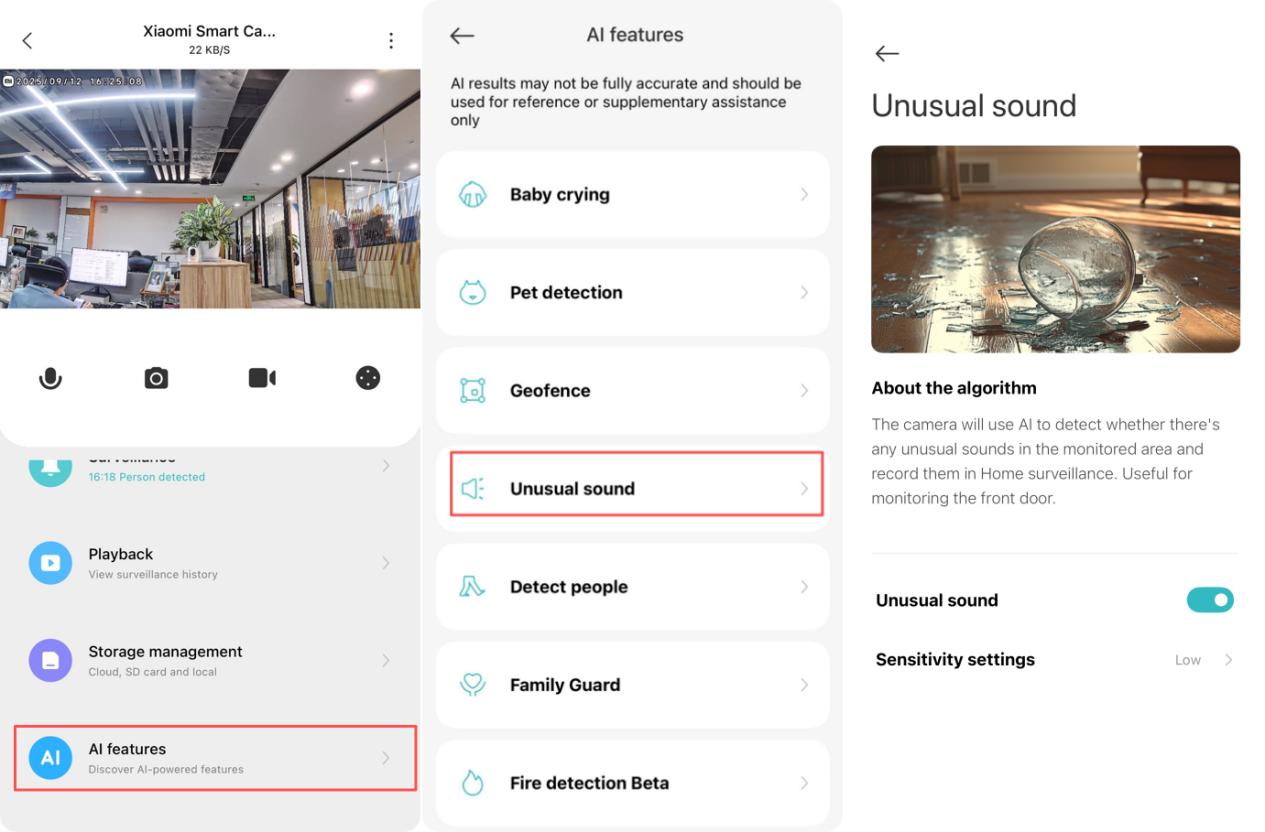Expand Sensitivity settings showing Low
1265x832 pixels.
1055,660
